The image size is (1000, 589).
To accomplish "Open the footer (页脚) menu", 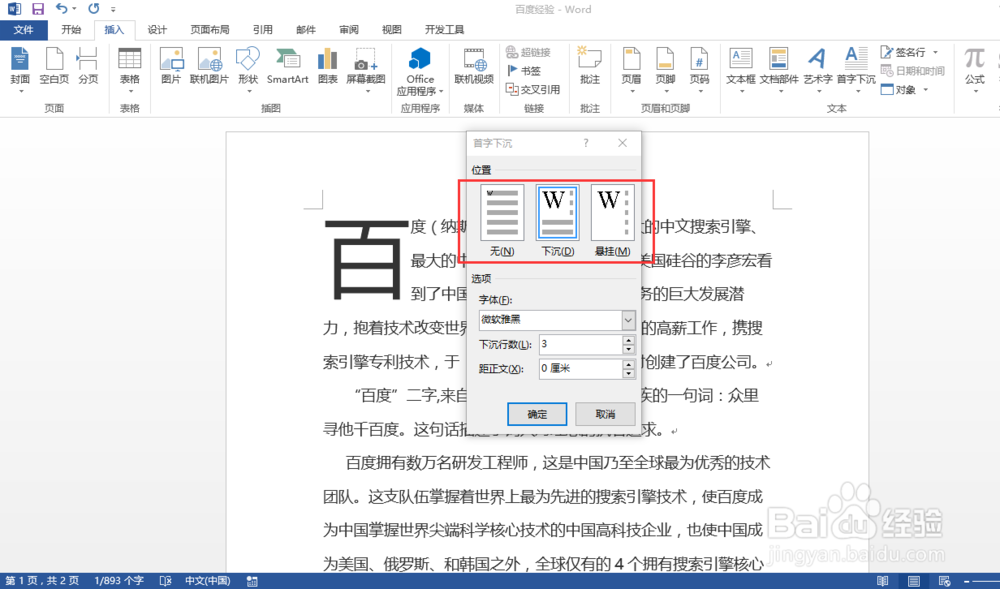I will (665, 69).
